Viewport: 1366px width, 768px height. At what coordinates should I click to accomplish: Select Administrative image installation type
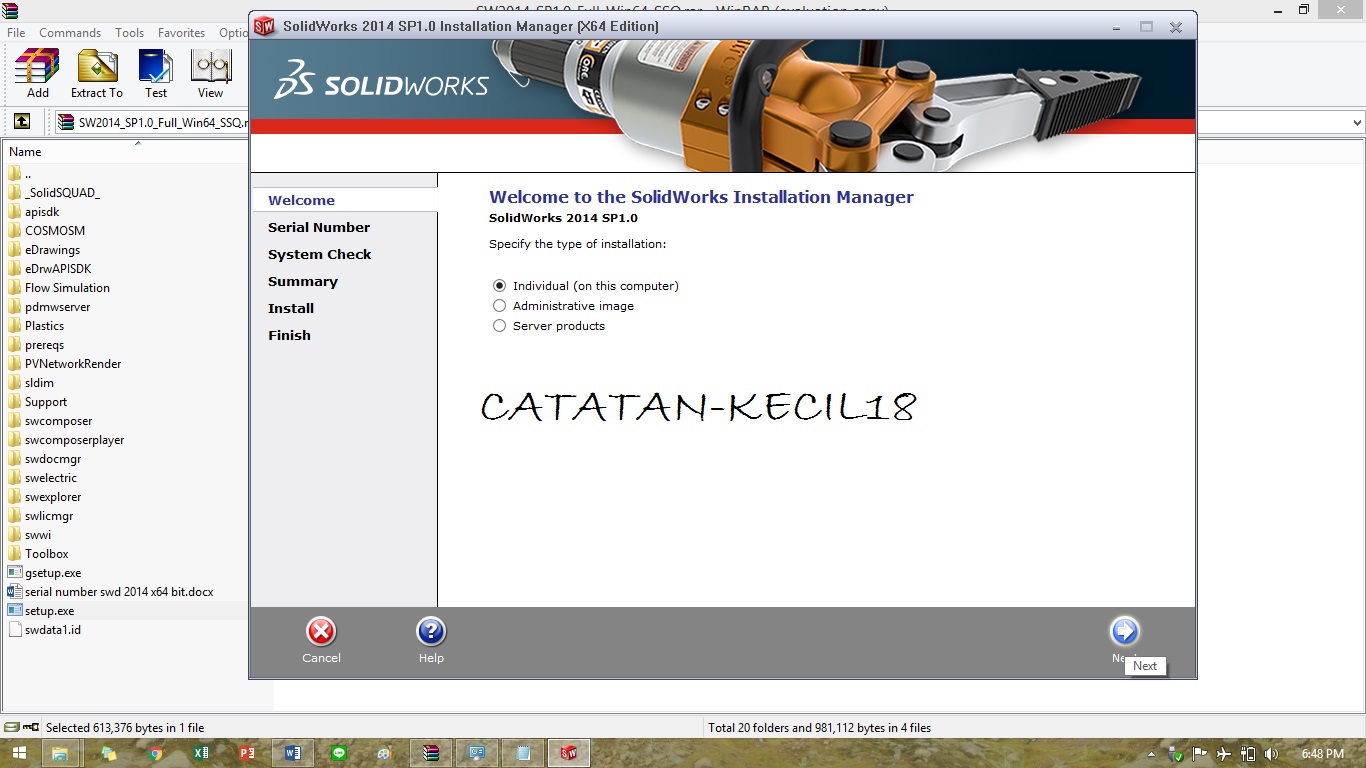point(500,306)
